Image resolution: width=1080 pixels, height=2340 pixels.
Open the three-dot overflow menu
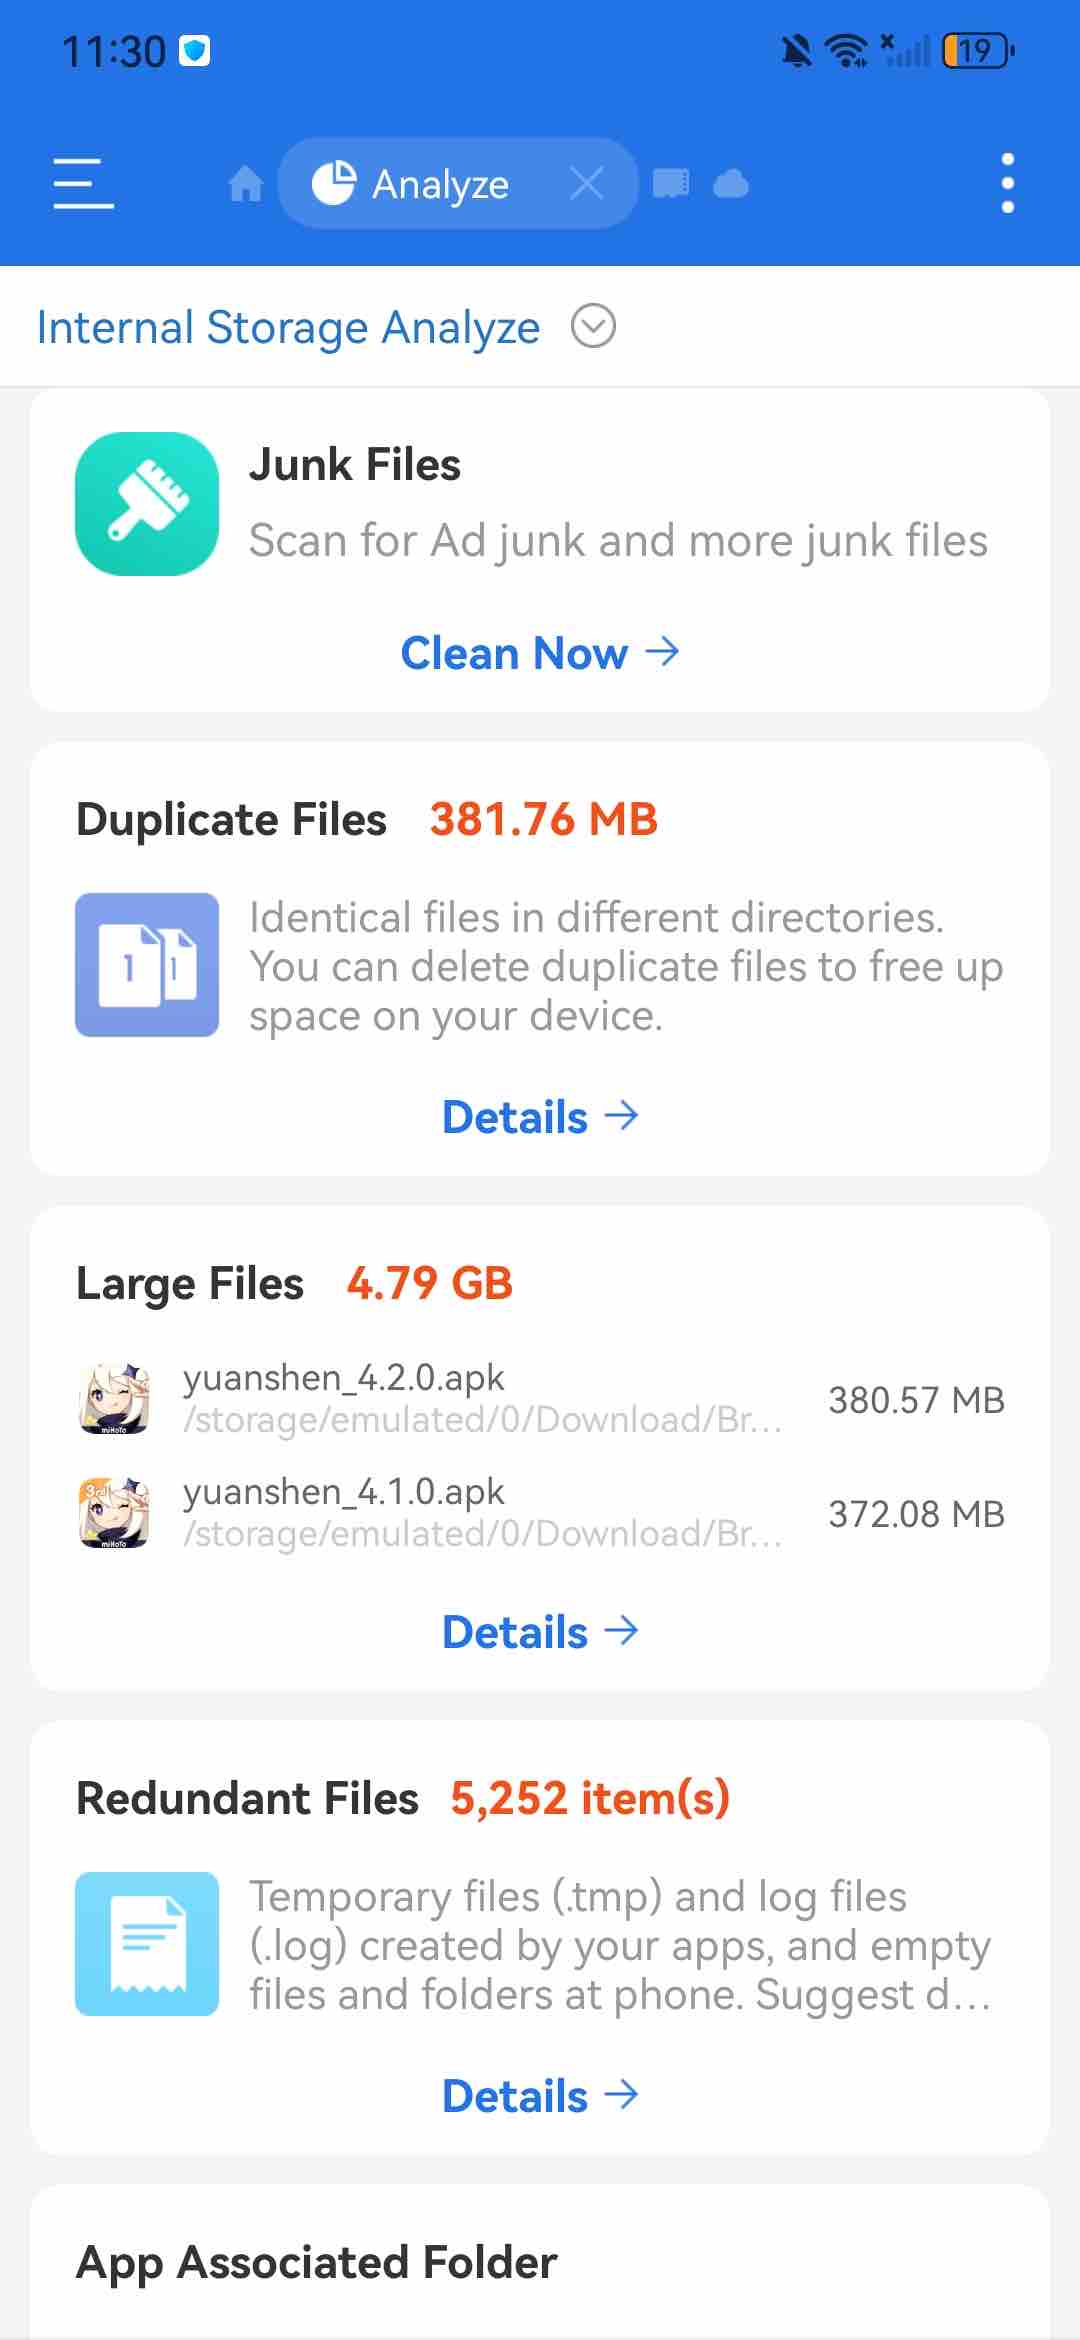[x=1008, y=183]
